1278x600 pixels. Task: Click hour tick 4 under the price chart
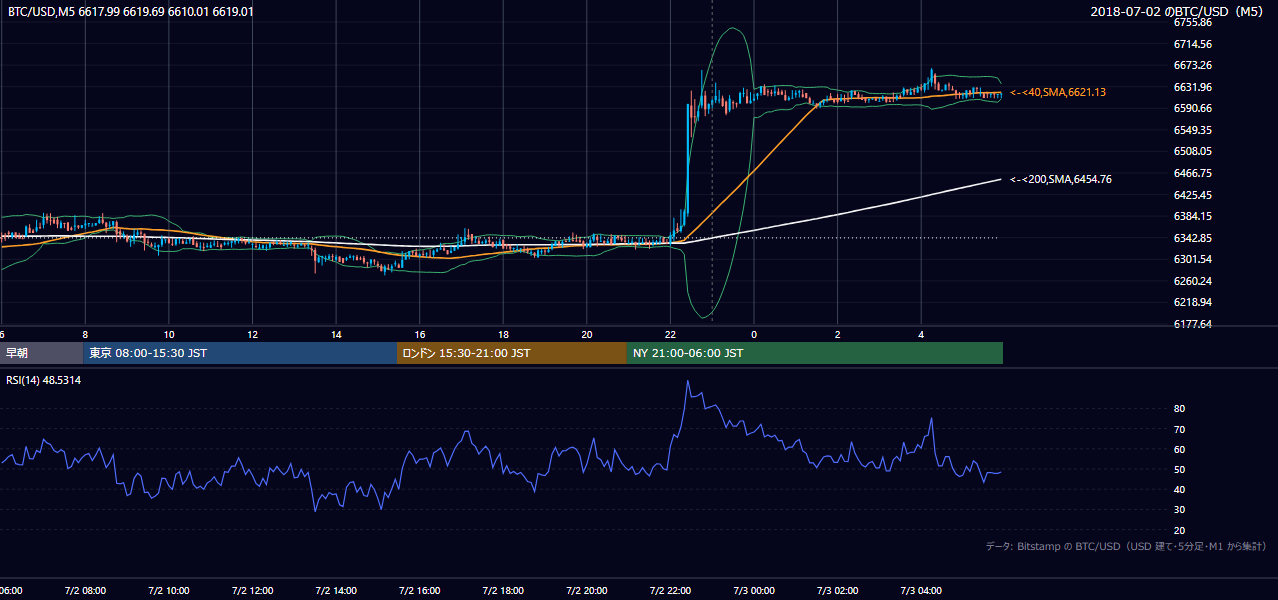pyautogui.click(x=921, y=335)
